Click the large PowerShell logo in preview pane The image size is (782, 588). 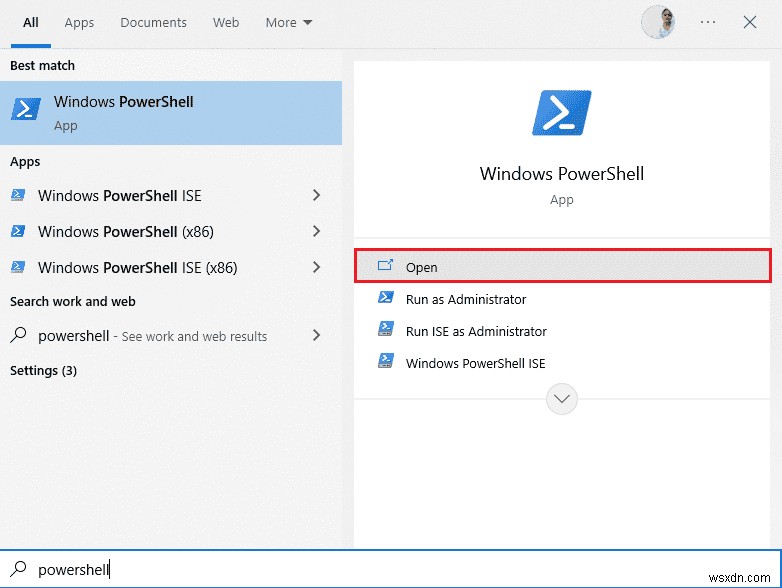(x=562, y=113)
